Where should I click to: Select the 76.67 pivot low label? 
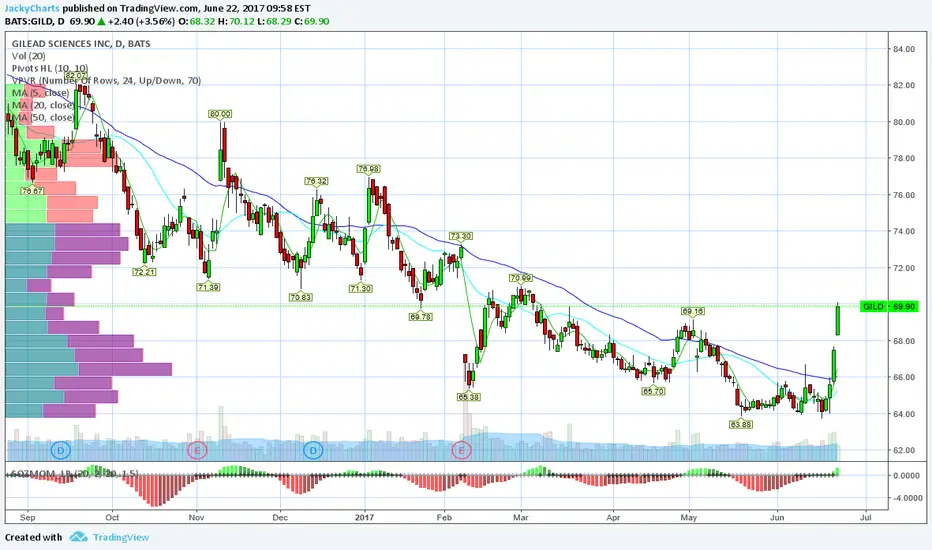[x=32, y=191]
